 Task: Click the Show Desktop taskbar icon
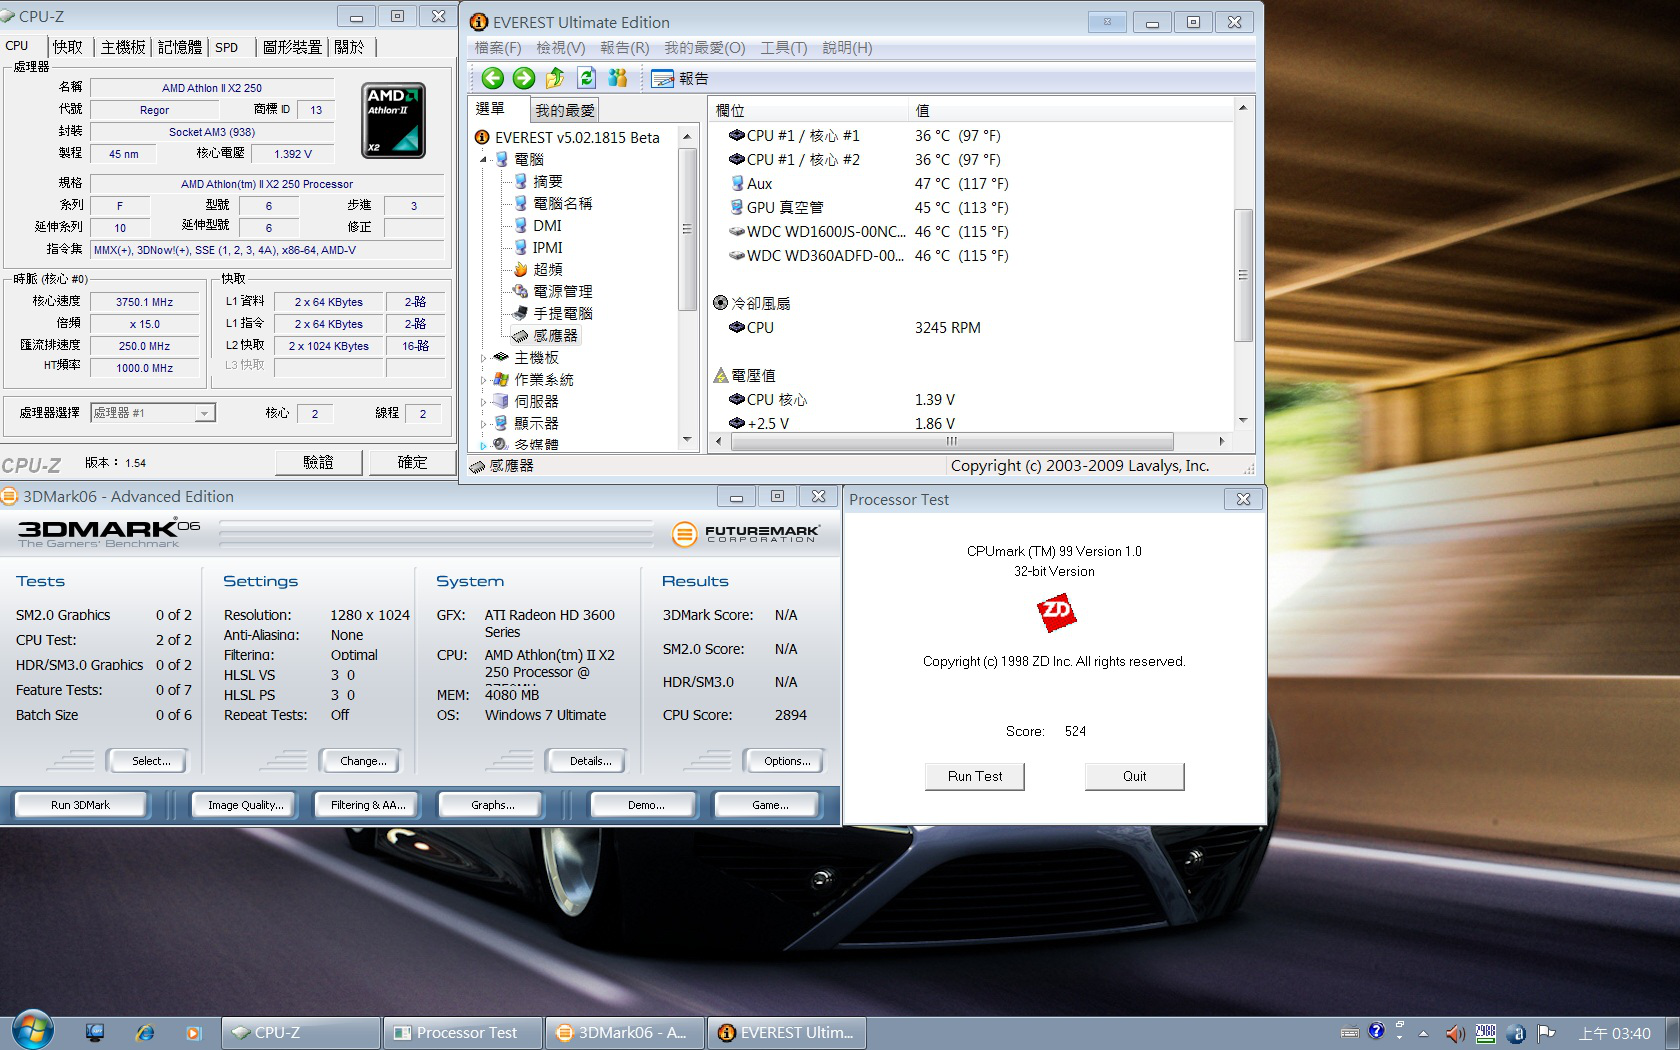(95, 1032)
